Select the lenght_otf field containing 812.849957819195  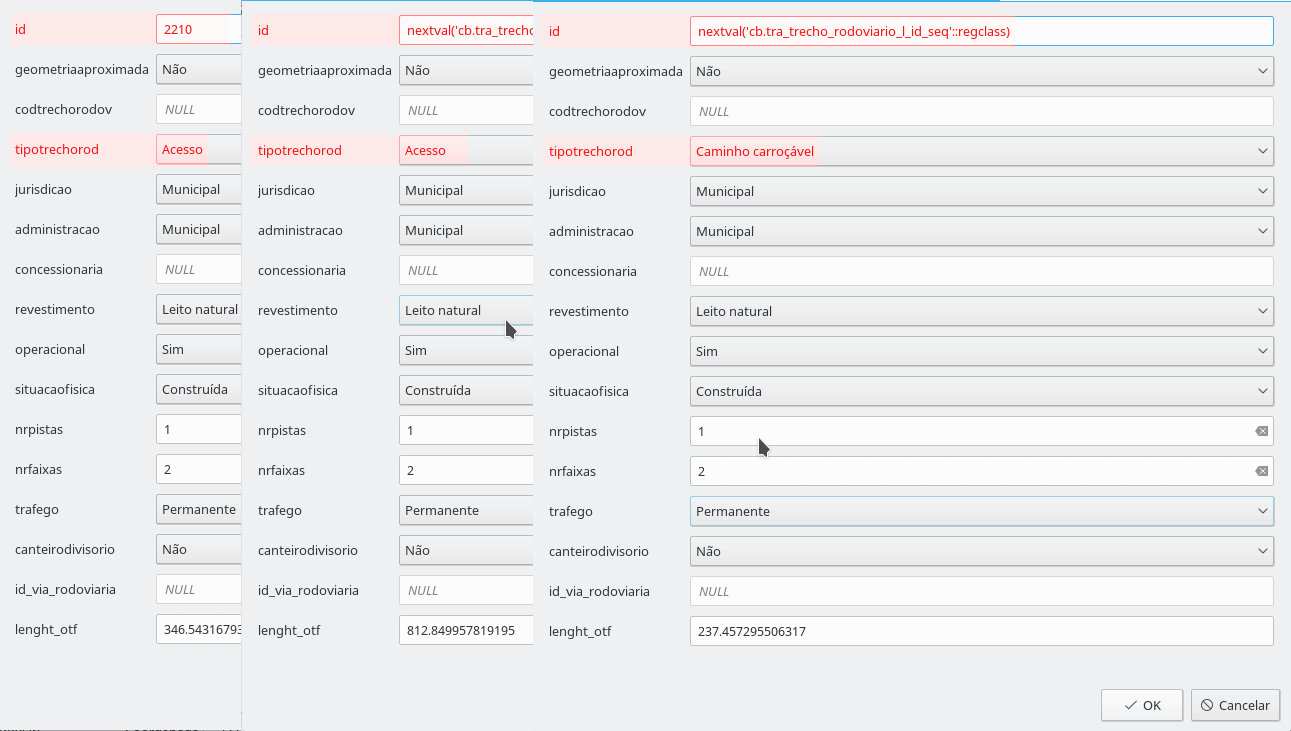[466, 630]
